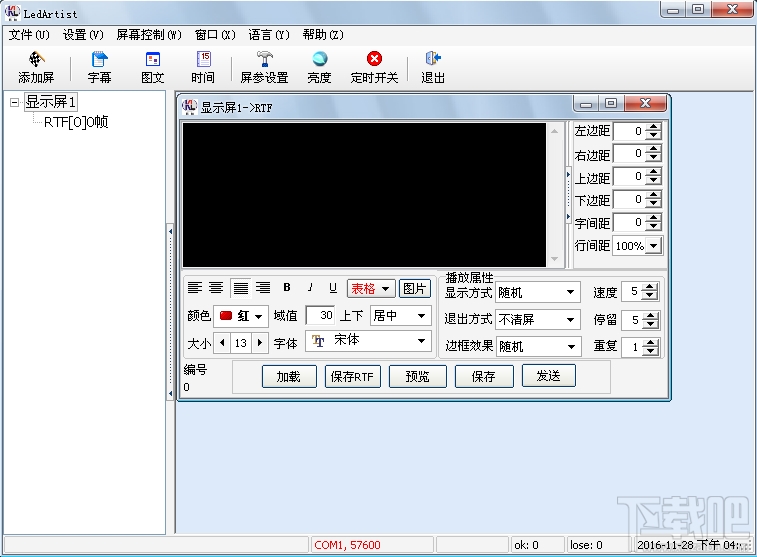Toggle underline (U) formatting
Screen dimensions: 757x557
coord(333,288)
